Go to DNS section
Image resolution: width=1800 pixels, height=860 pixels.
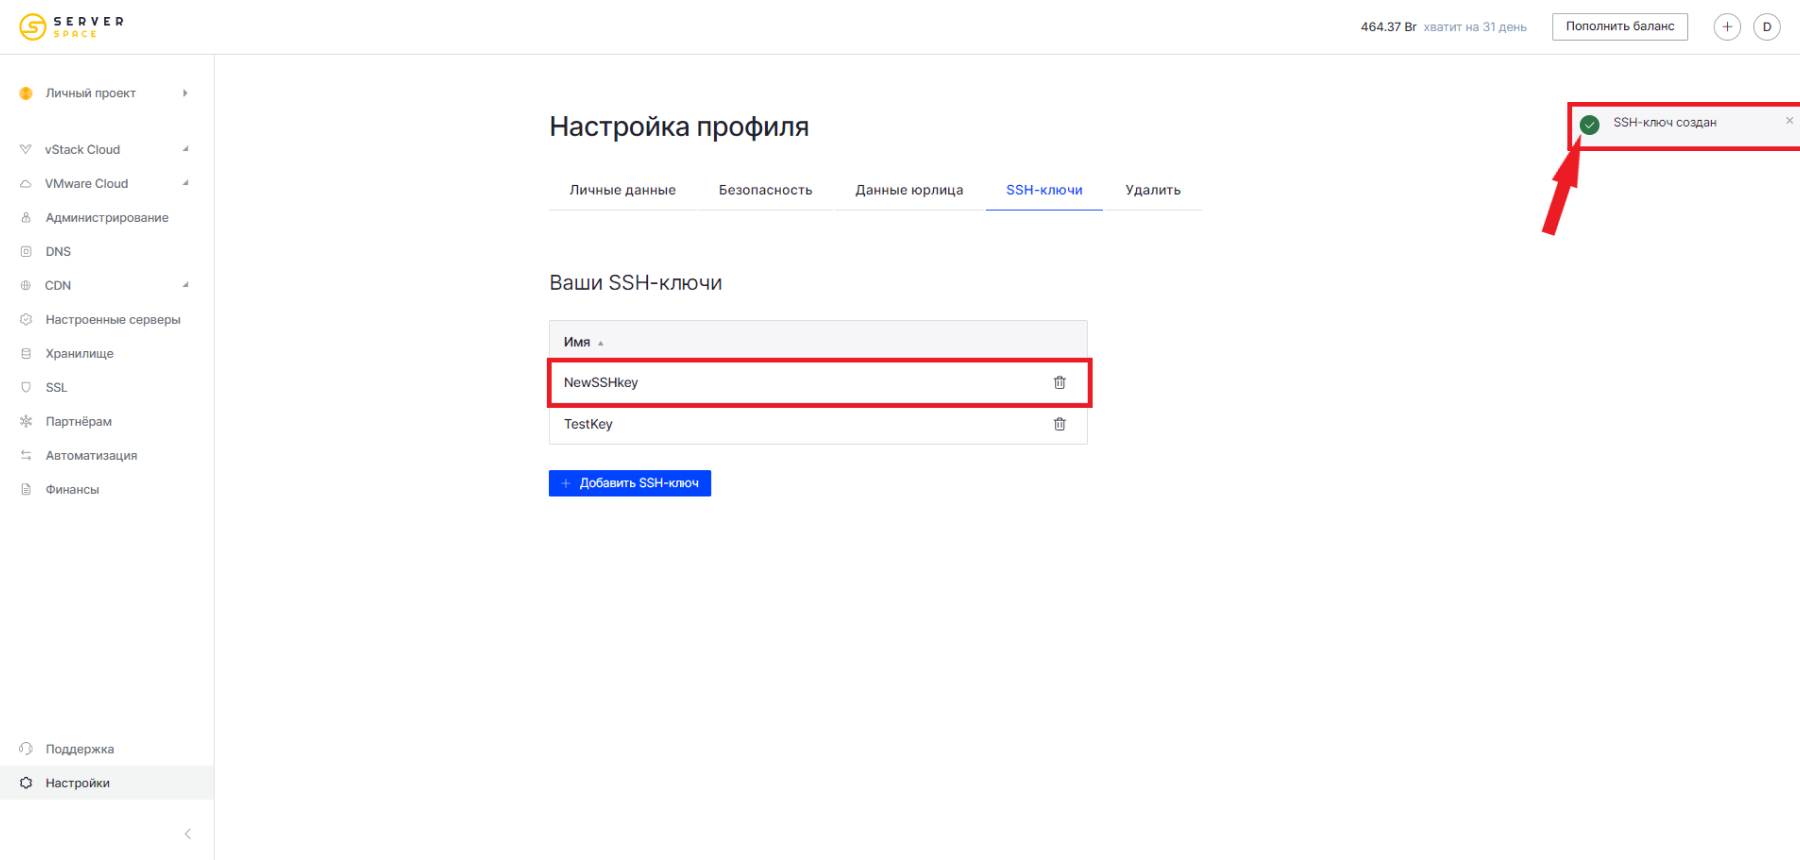point(58,251)
